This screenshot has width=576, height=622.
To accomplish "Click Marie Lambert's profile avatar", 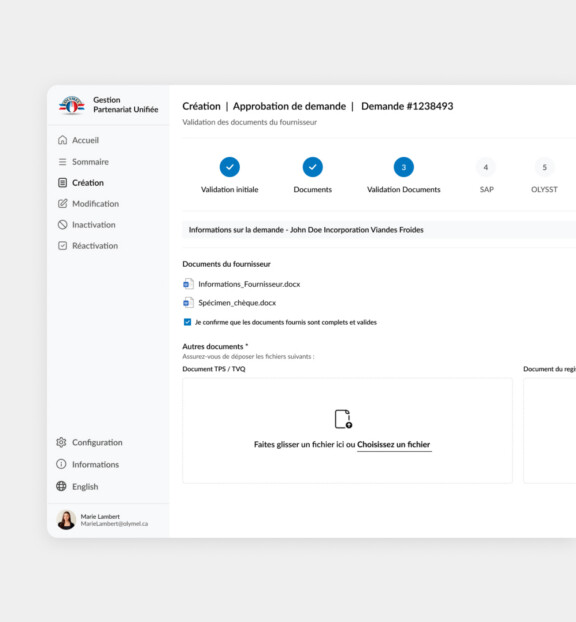I will pyautogui.click(x=66, y=520).
